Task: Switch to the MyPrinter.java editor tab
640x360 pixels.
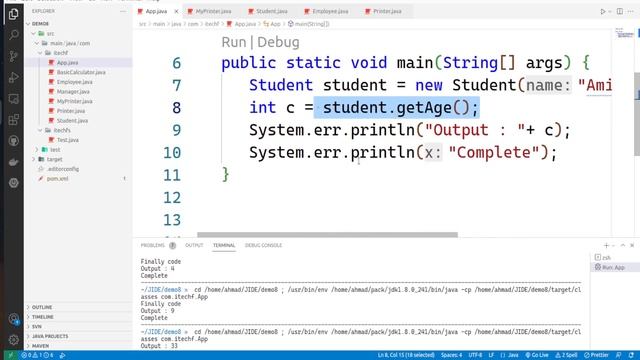Action: click(213, 11)
